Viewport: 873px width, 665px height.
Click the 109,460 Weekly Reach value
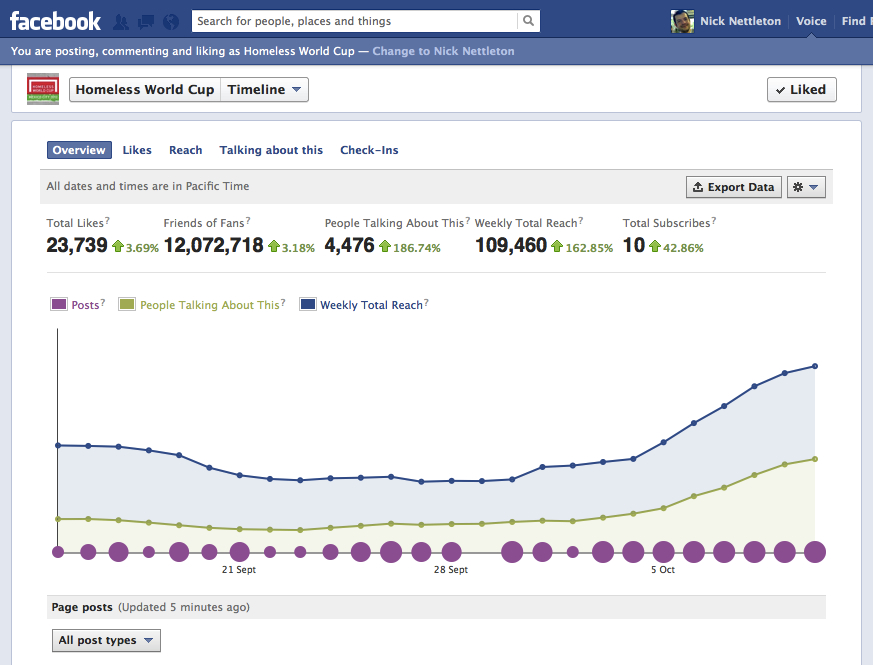(511, 245)
